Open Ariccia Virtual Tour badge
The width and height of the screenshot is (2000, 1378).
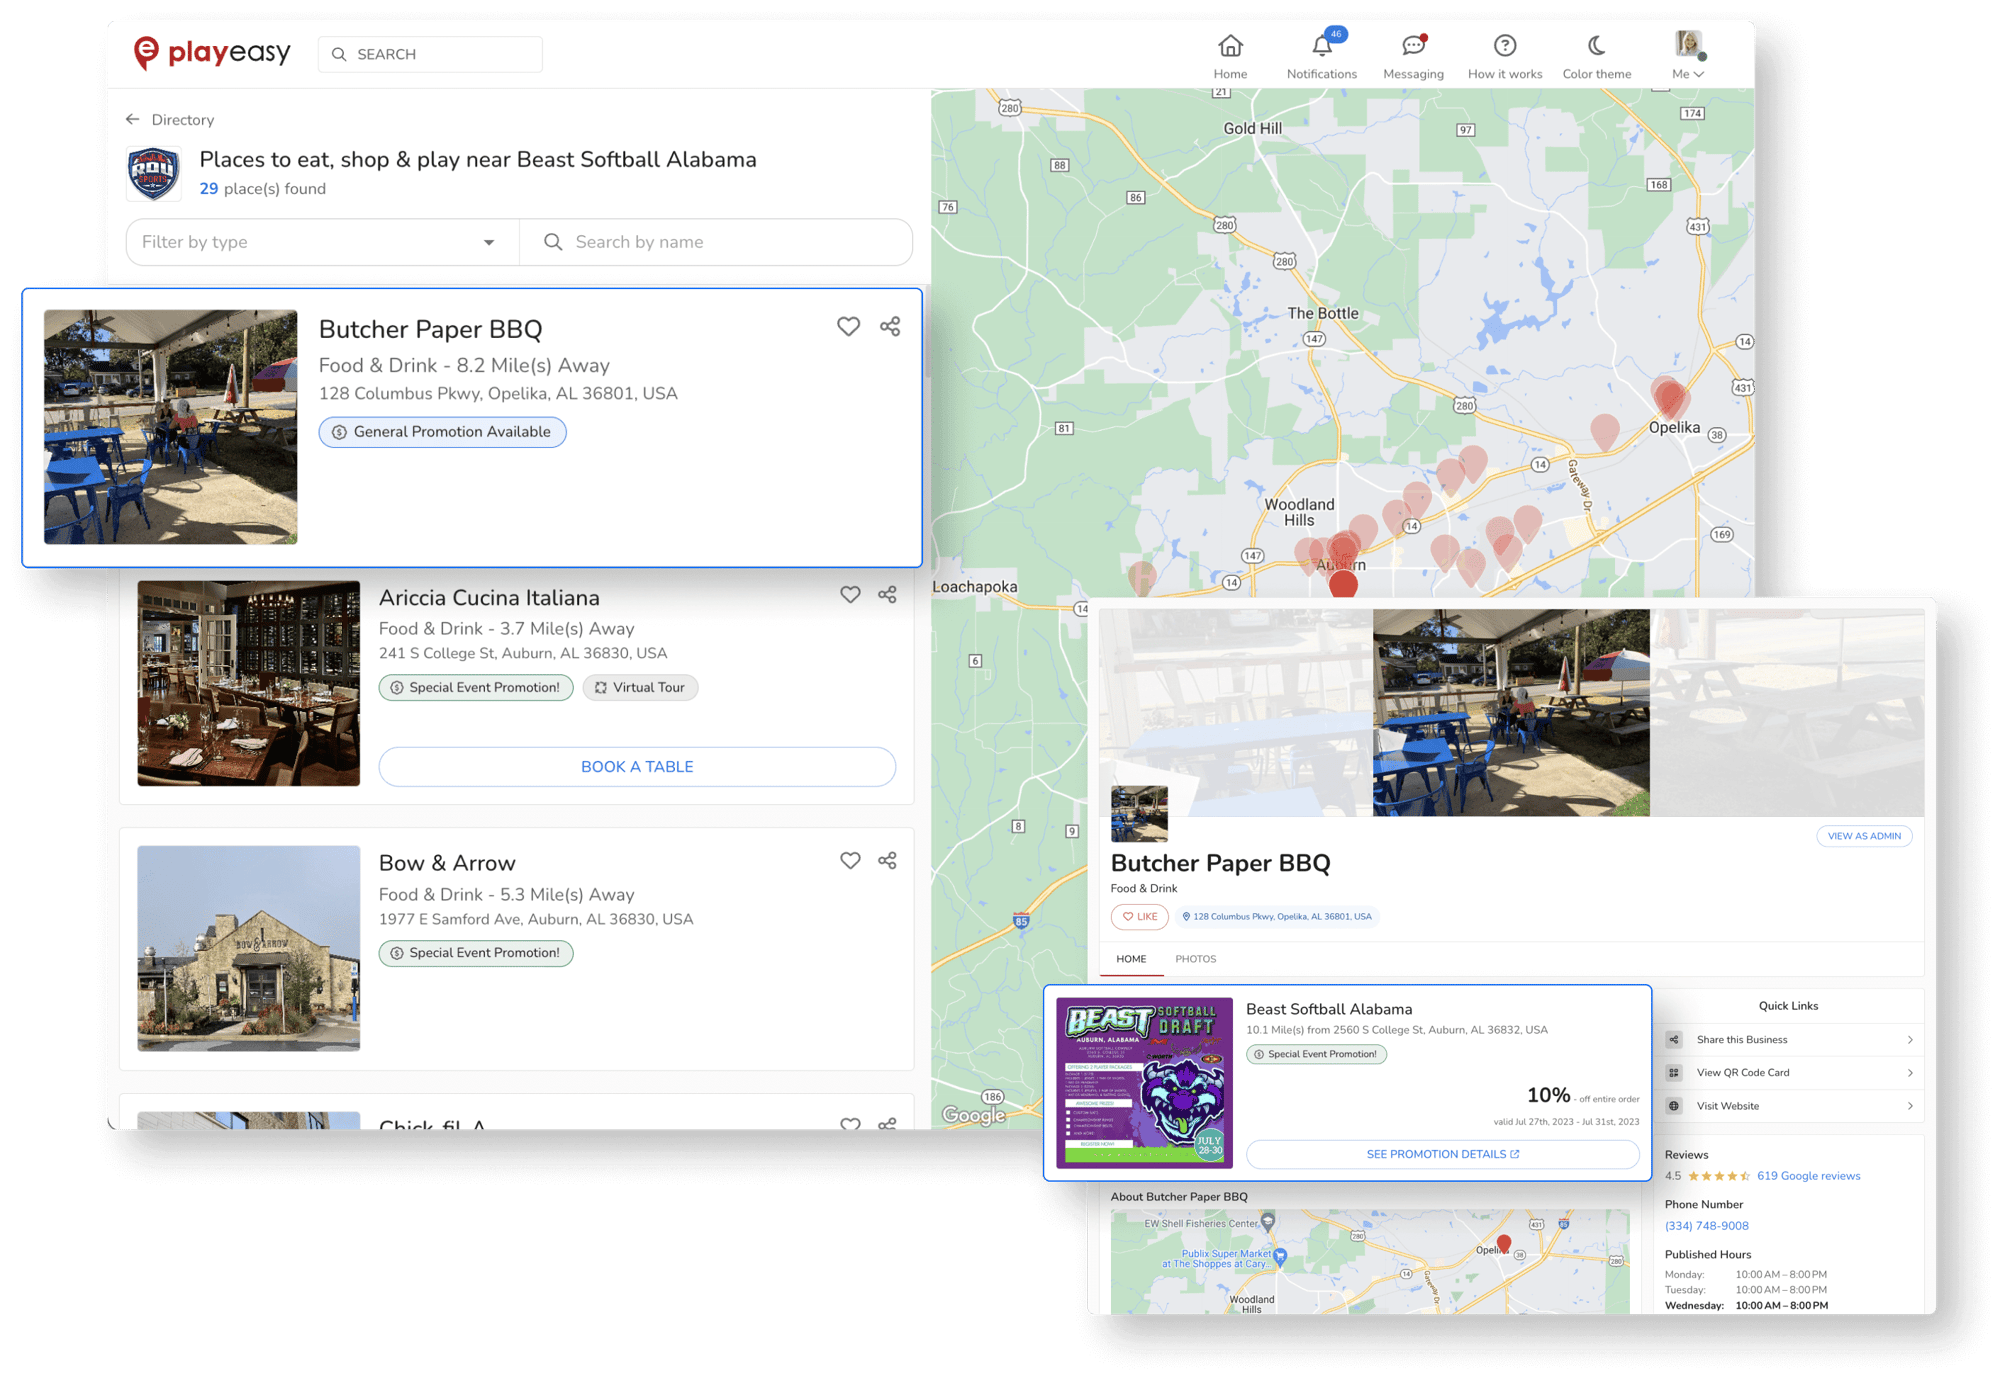point(640,687)
